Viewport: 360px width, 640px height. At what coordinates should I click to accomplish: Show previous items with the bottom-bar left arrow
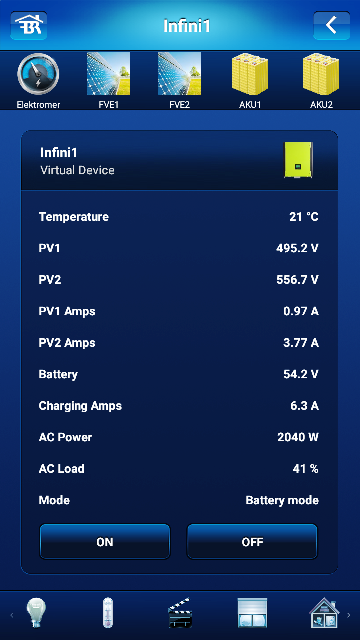coord(11,615)
